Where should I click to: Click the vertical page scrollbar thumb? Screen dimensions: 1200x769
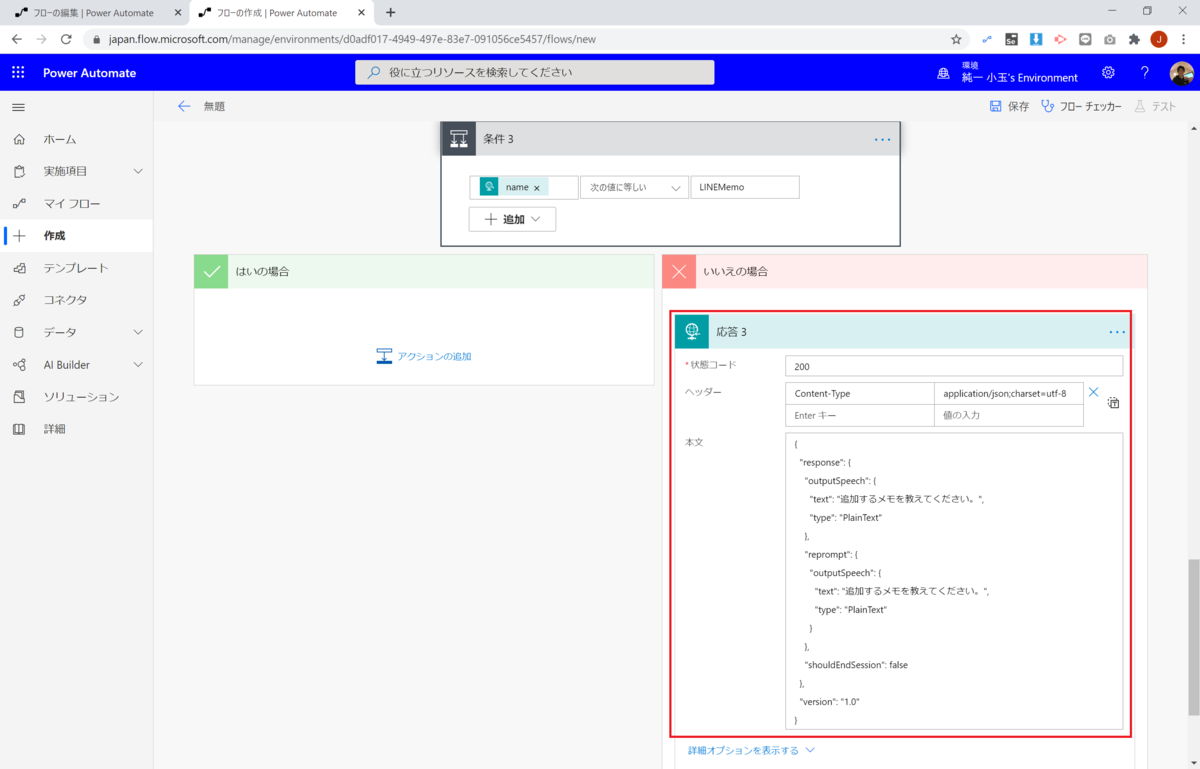click(x=1192, y=637)
